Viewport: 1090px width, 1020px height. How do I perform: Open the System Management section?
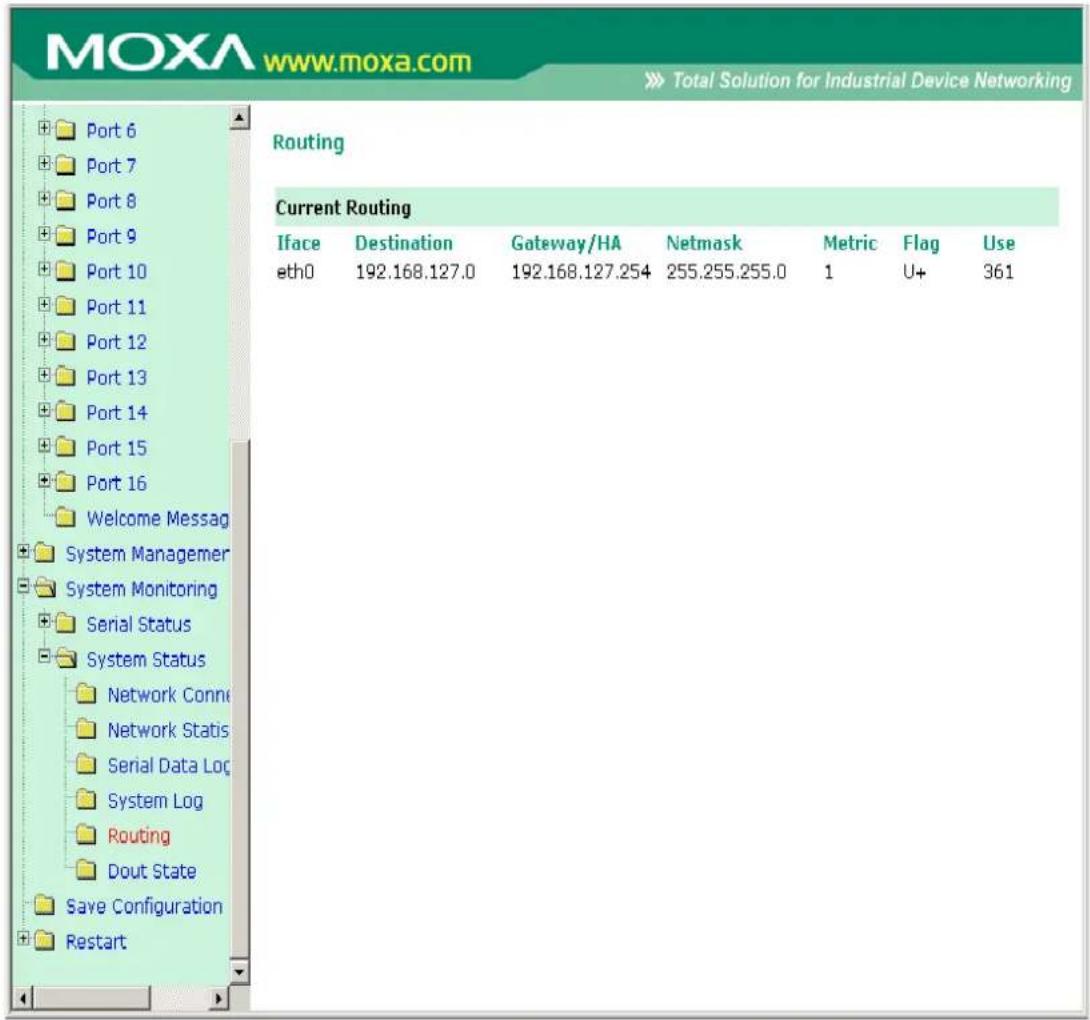147,554
